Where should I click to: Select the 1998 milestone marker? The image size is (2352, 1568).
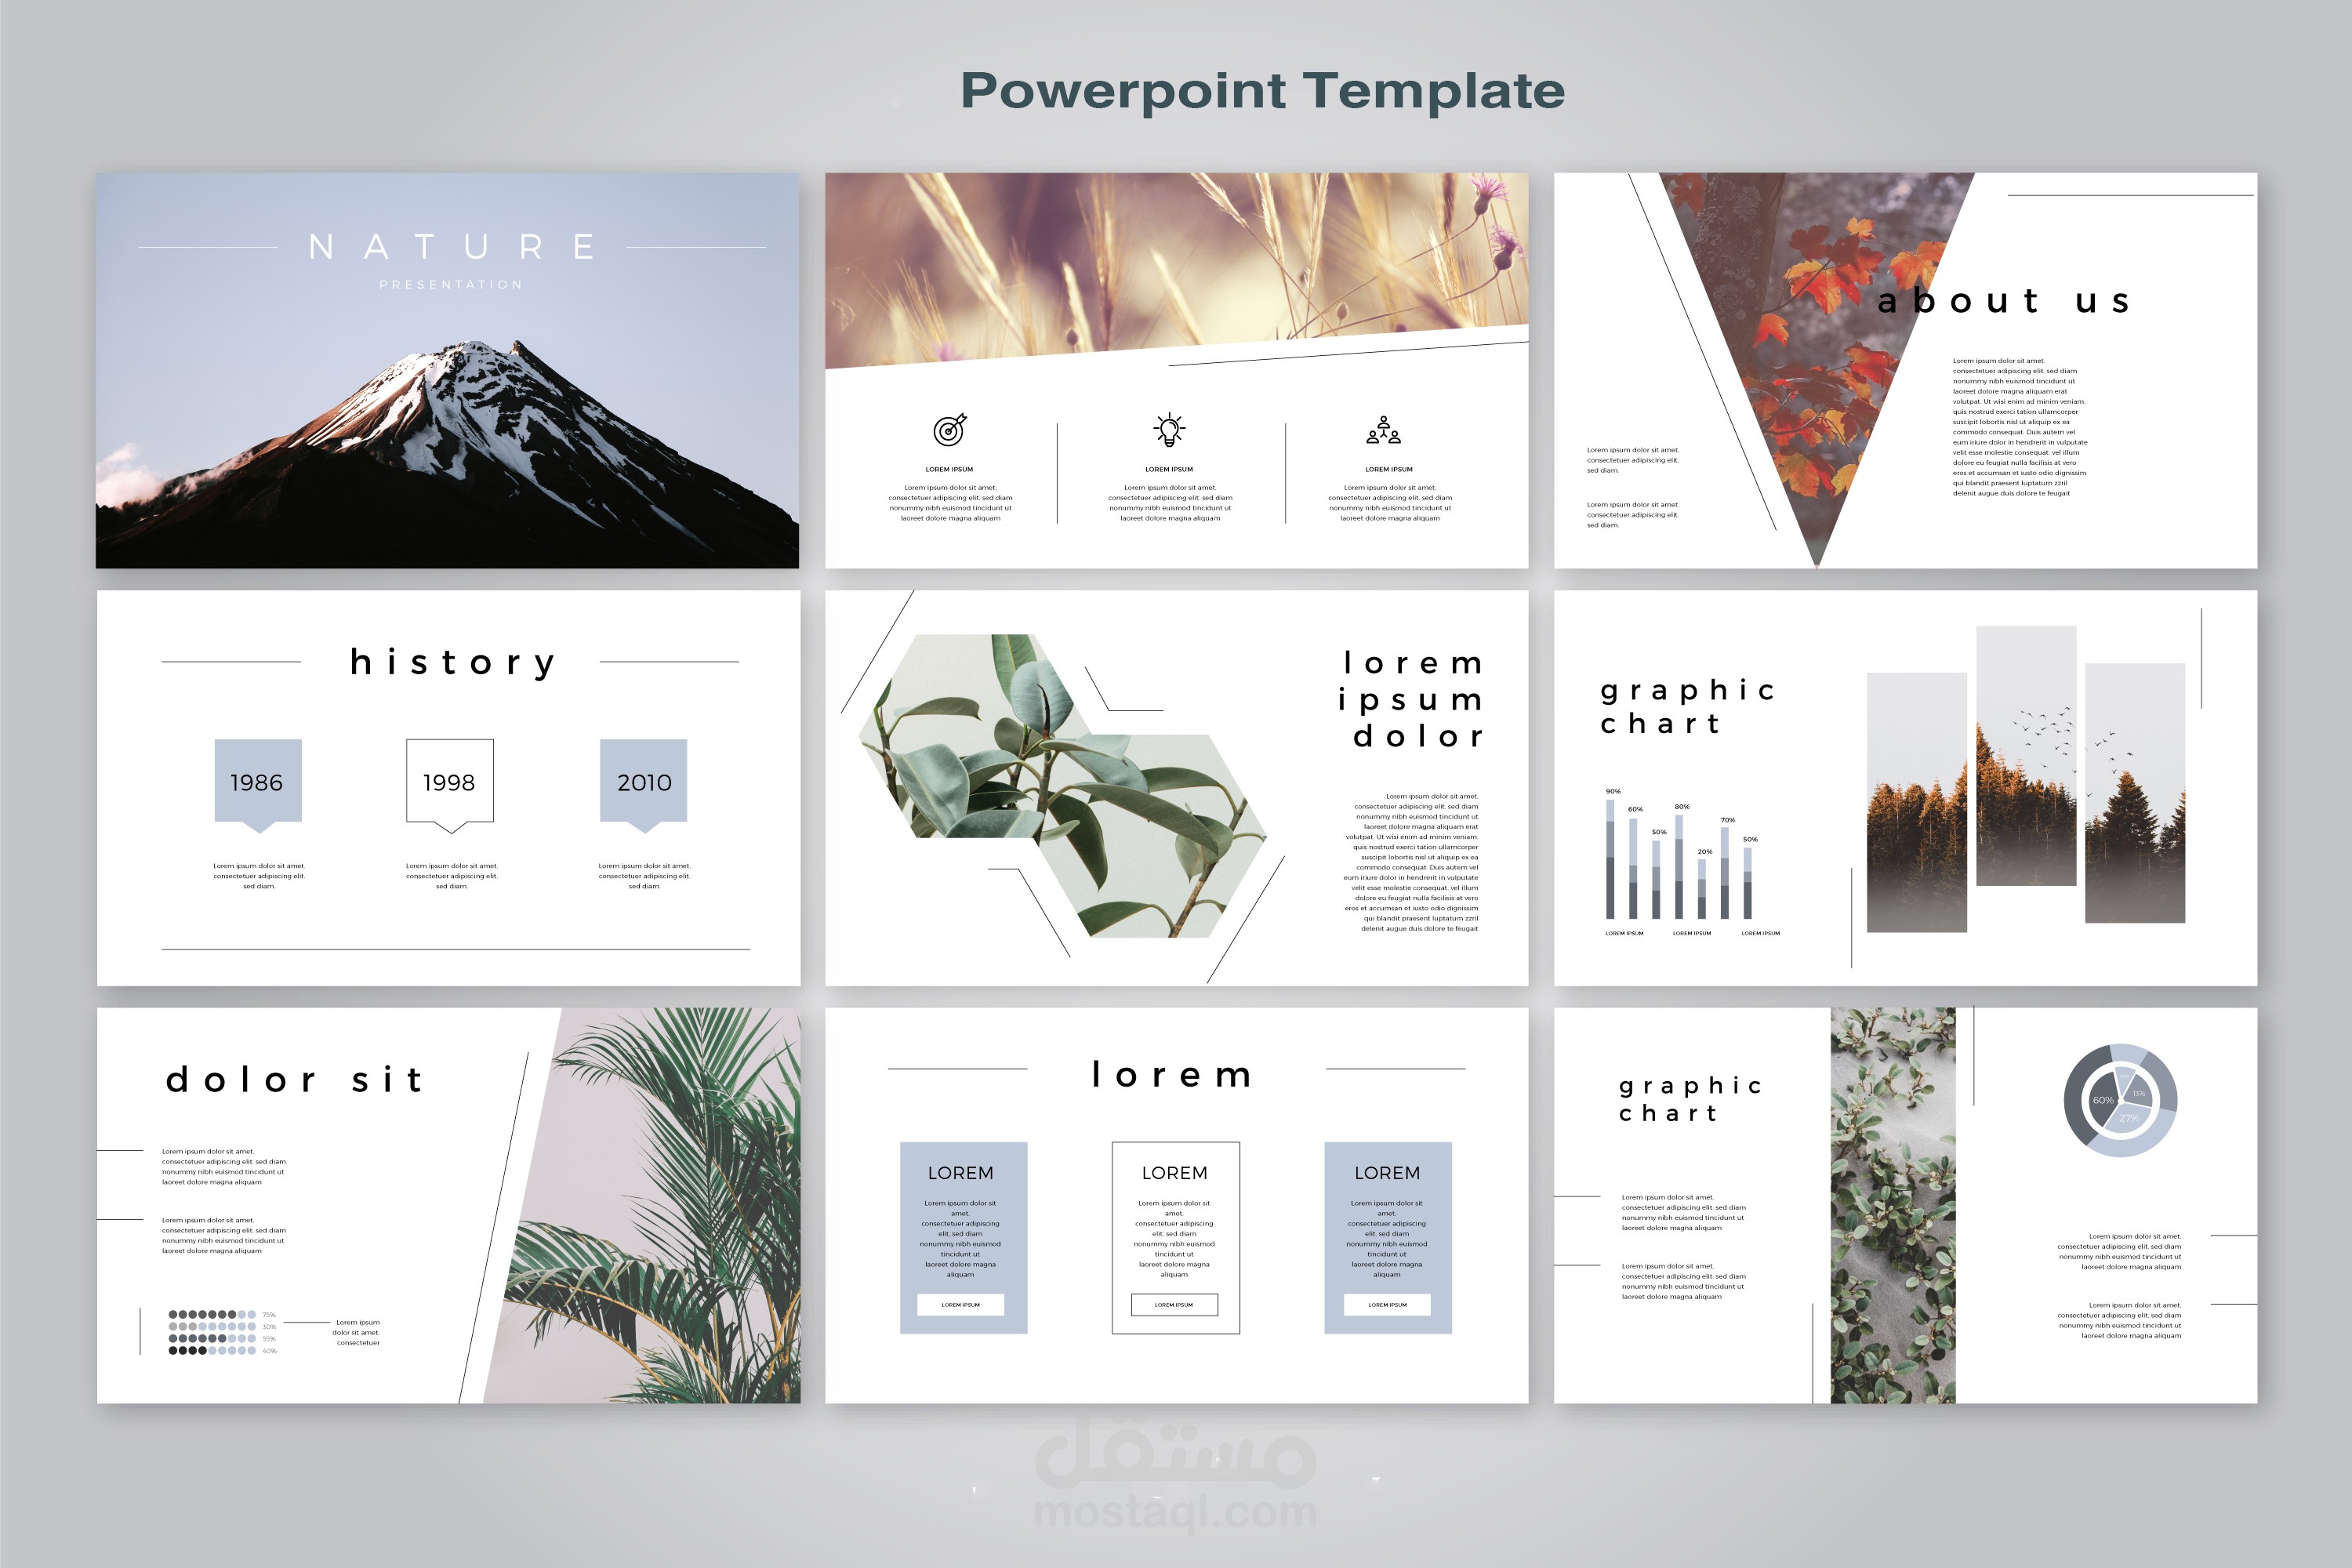point(449,785)
